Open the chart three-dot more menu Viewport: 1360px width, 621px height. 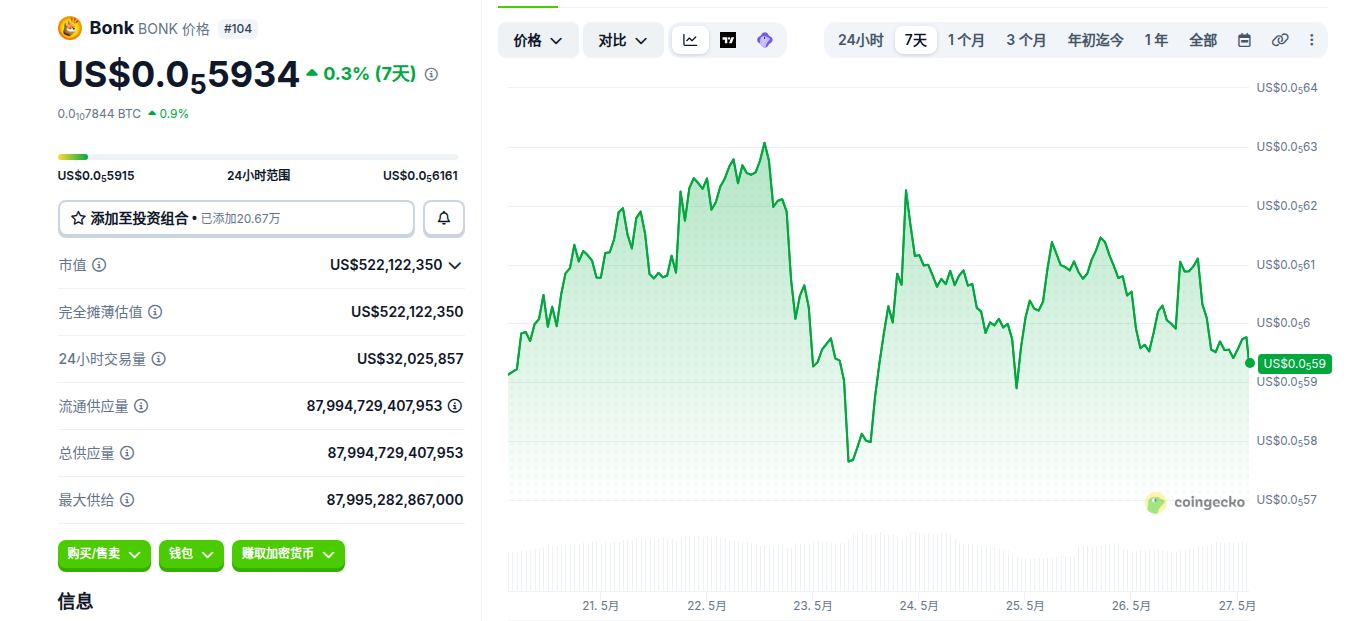click(1312, 40)
